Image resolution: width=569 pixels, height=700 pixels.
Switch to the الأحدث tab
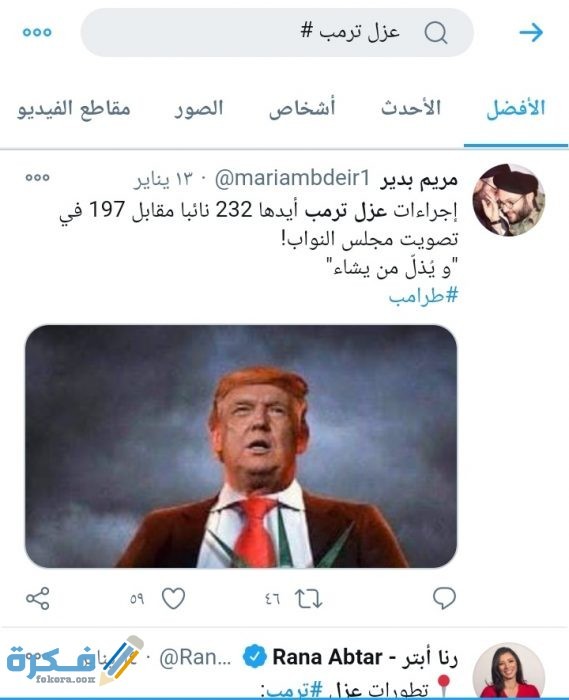point(411,108)
